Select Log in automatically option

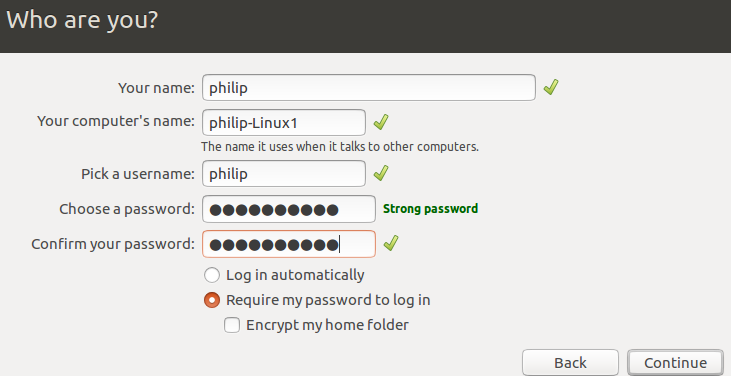(212, 275)
